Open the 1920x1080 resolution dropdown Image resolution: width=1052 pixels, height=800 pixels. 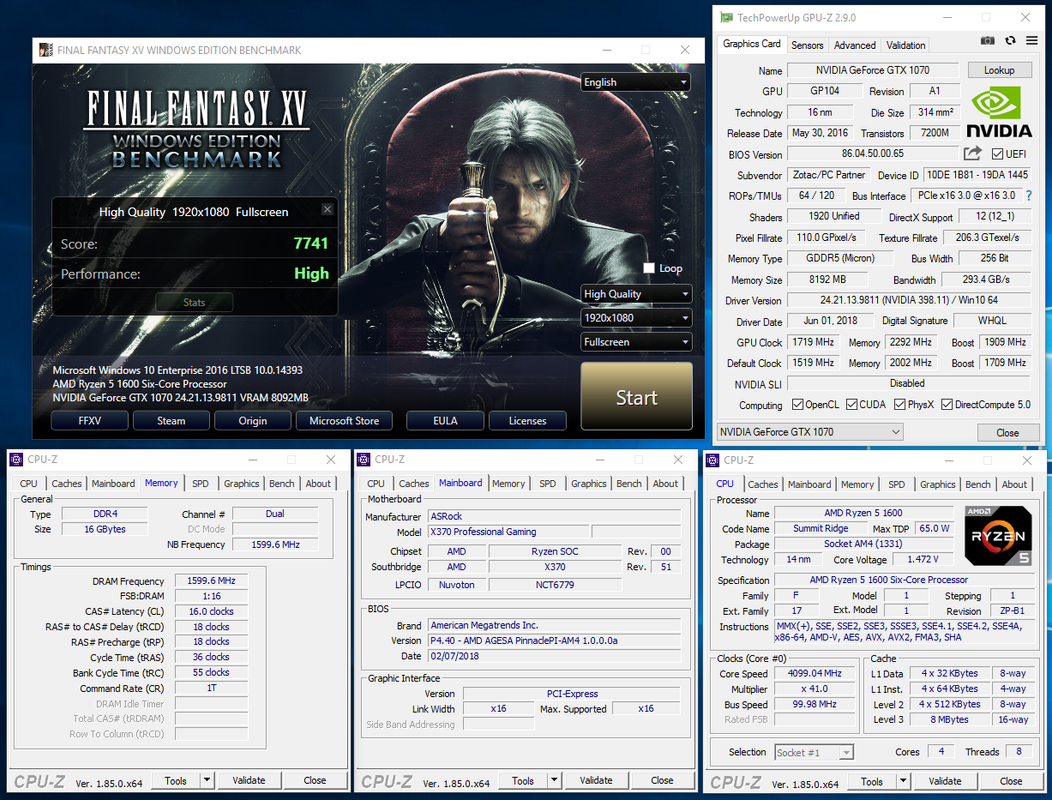point(636,317)
